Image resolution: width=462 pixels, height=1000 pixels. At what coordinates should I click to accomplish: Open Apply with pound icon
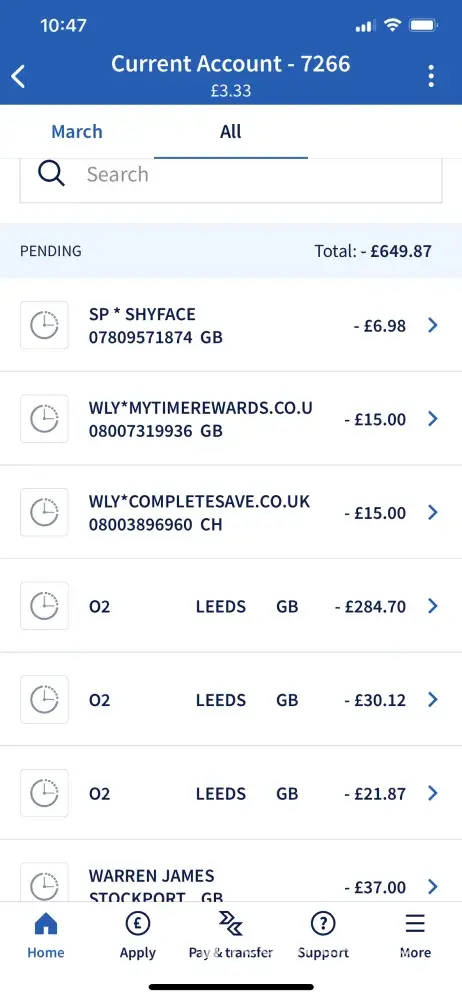[x=138, y=936]
